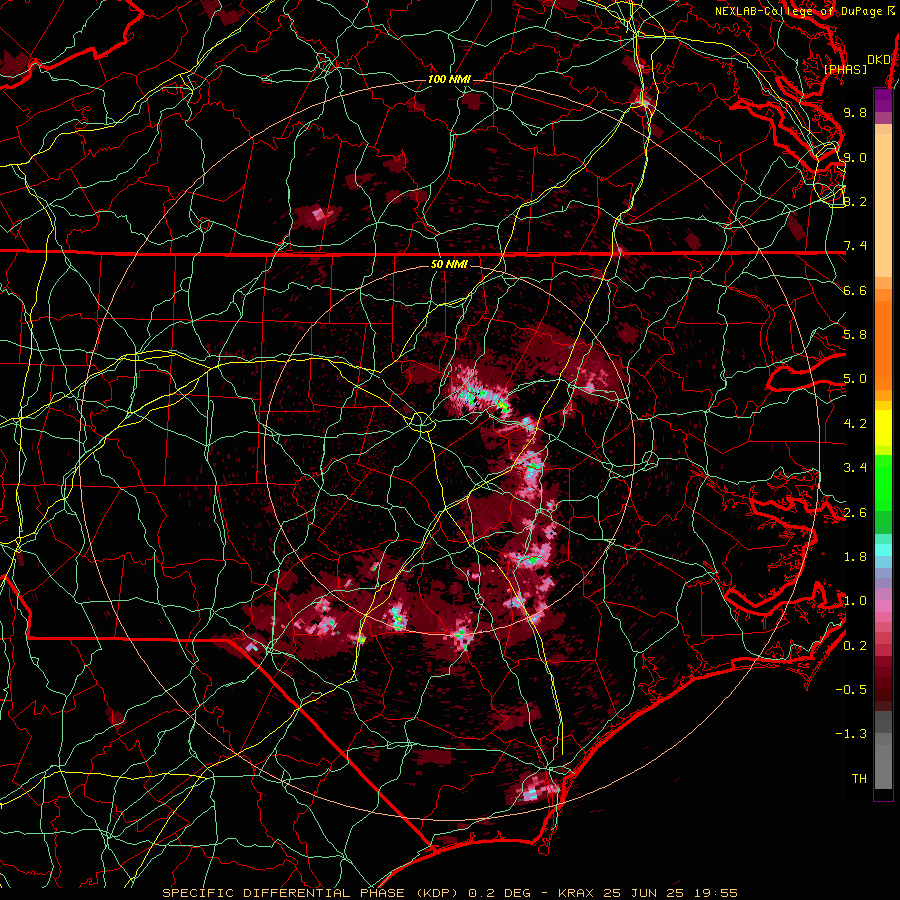The image size is (900, 900).
Task: Click the 7.4 scale value
Action: tap(855, 246)
